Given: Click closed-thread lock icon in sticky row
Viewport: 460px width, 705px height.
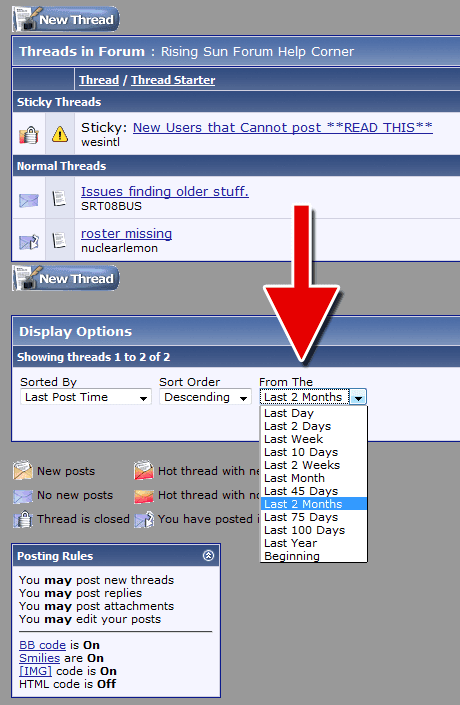Looking at the screenshot, I should 29,134.
